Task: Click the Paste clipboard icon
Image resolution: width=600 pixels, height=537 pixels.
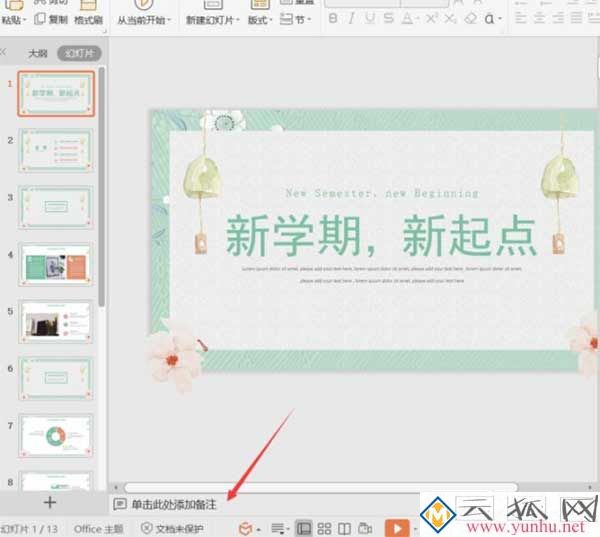Action: [14, 5]
